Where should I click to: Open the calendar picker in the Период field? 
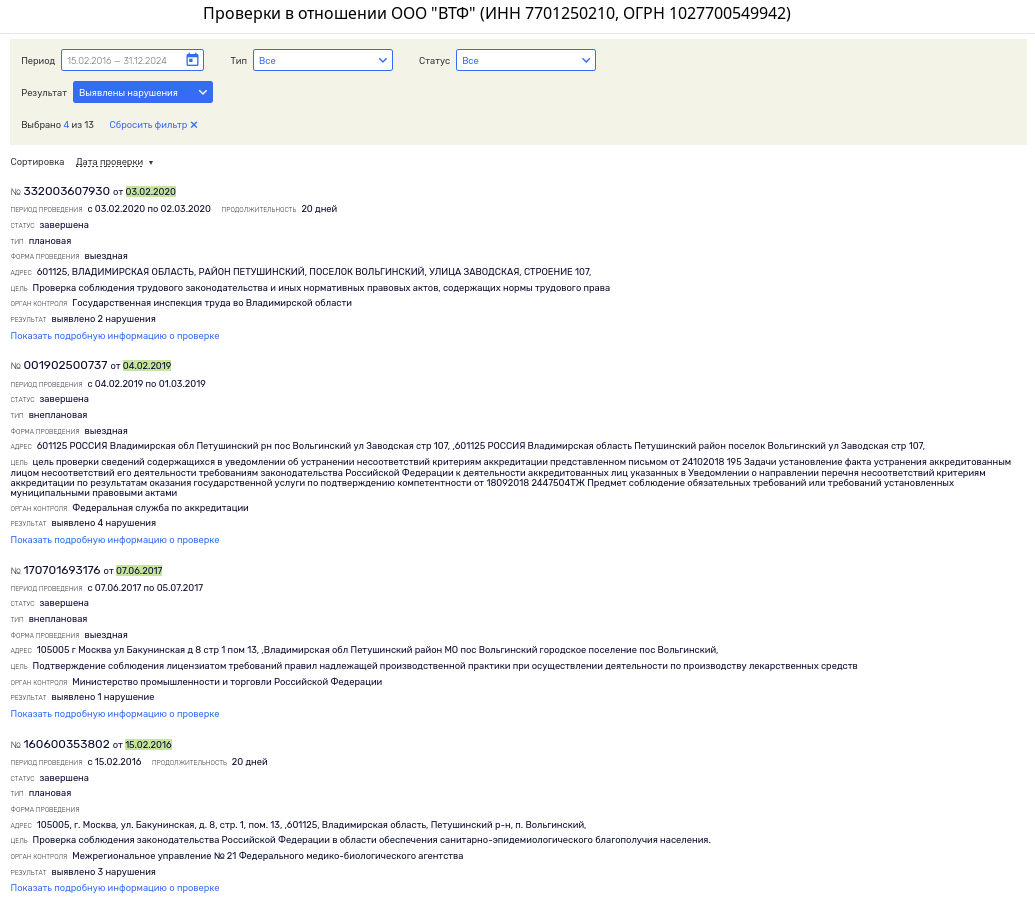pyautogui.click(x=193, y=60)
